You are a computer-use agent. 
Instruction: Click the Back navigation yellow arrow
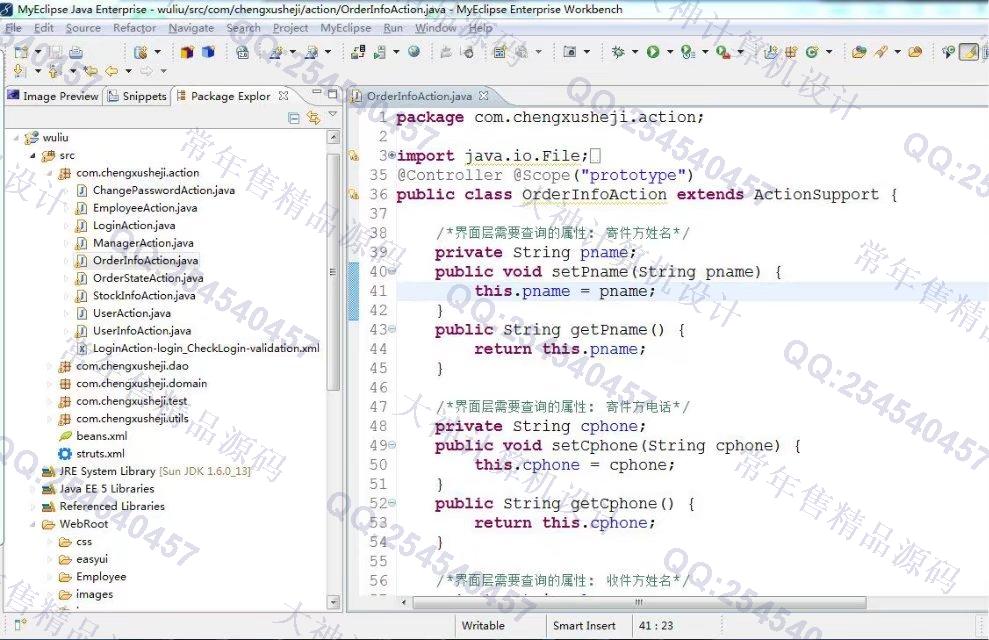tap(112, 71)
